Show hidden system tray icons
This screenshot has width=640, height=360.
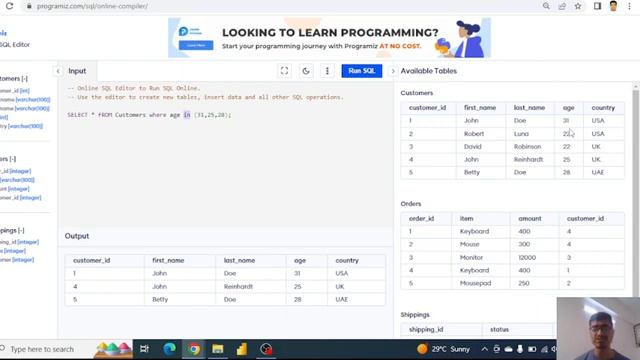coord(484,349)
